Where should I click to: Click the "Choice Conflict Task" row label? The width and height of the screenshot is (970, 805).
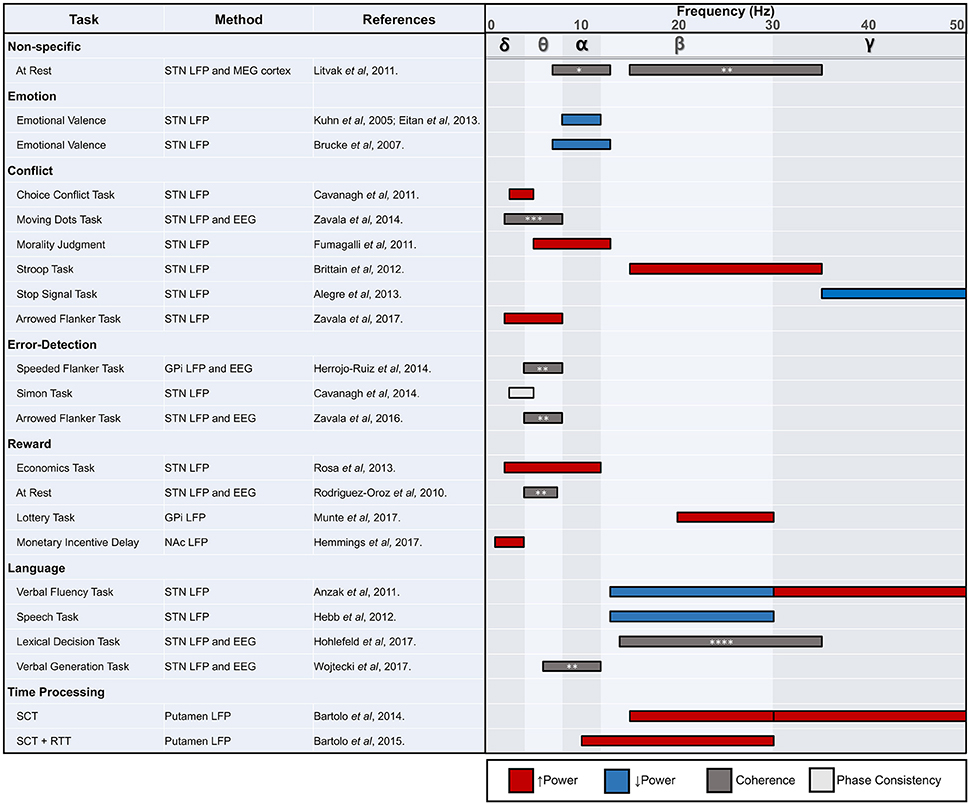[x=66, y=195]
